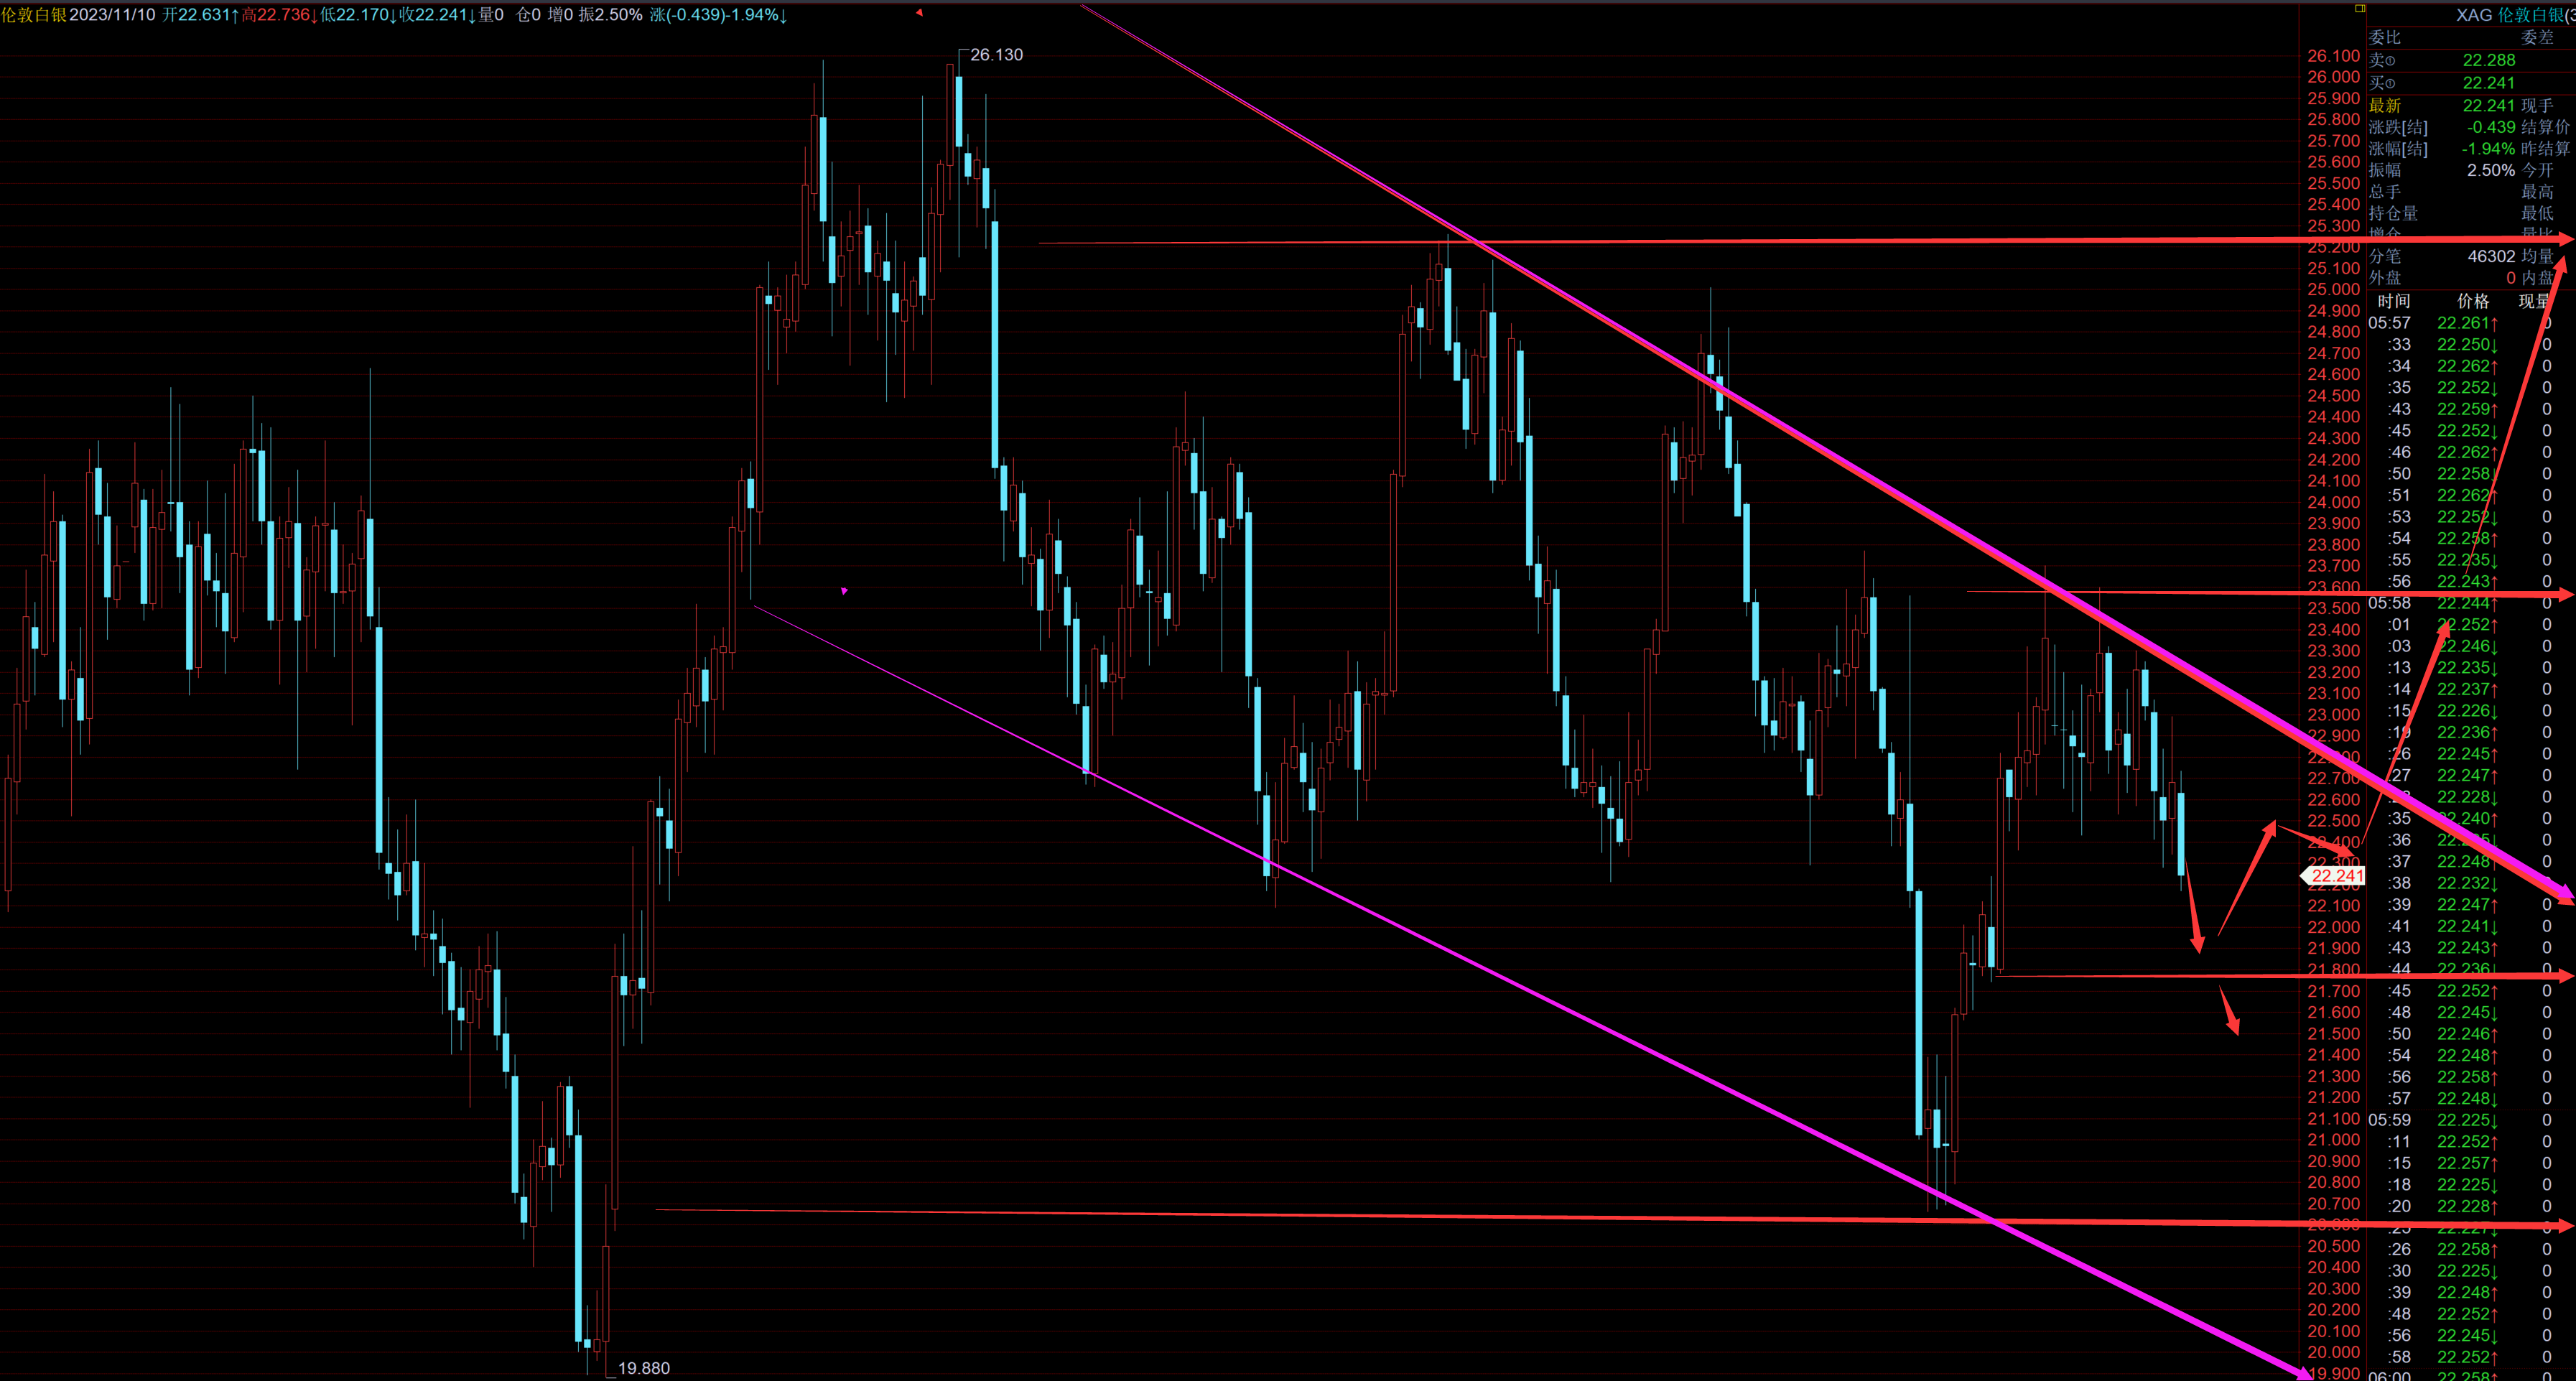Click the 20.000 label on price axis
This screenshot has height=1381, width=2576.
pos(2333,1352)
